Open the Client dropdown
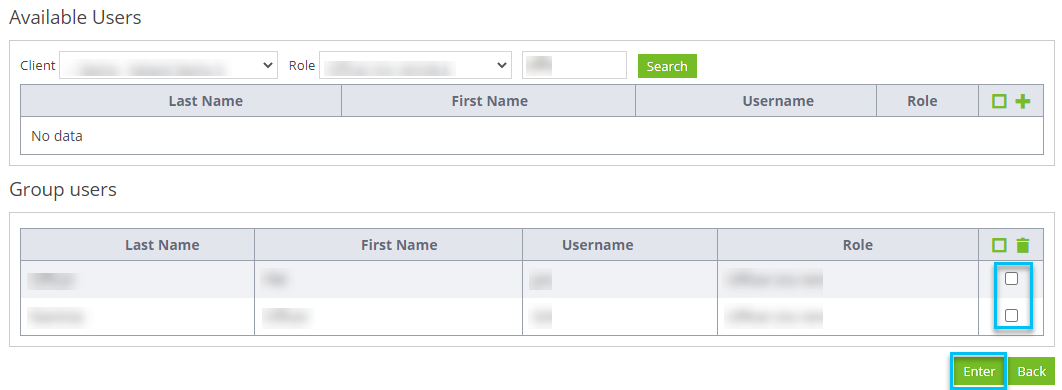Image resolution: width=1062 pixels, height=390 pixels. [169, 66]
